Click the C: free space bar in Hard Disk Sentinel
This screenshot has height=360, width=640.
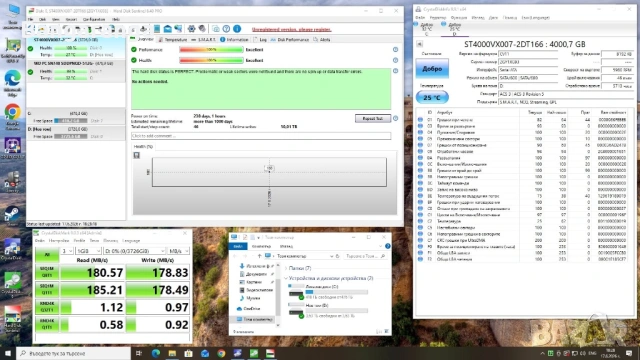point(71,121)
